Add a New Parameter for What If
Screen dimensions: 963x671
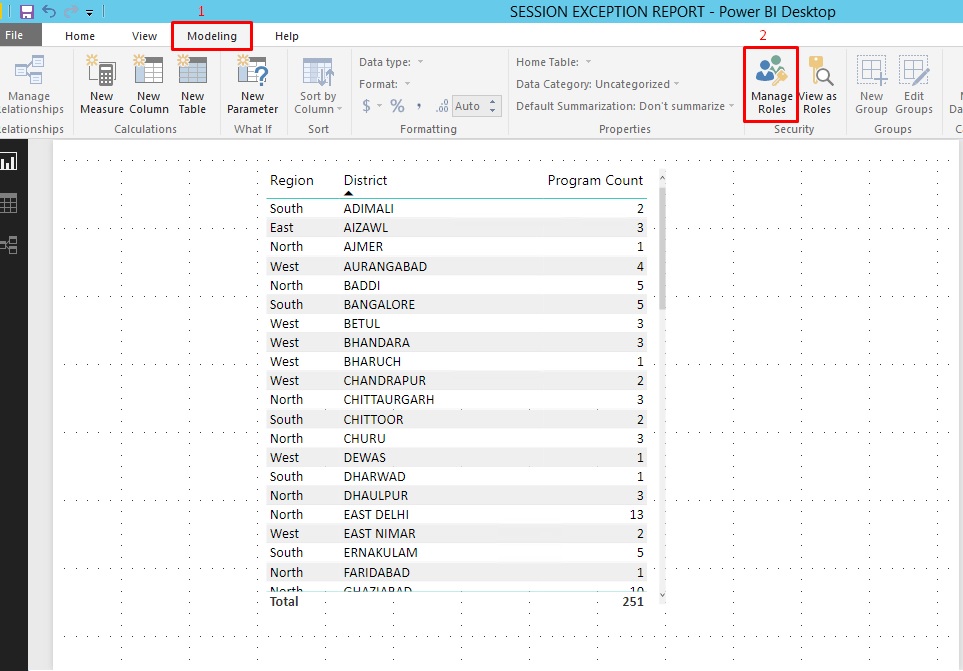[x=252, y=85]
